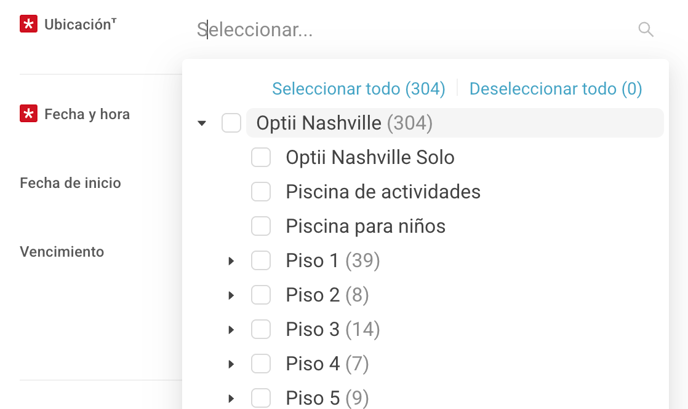Tick the Optii Nashville Solo checkbox

click(261, 157)
